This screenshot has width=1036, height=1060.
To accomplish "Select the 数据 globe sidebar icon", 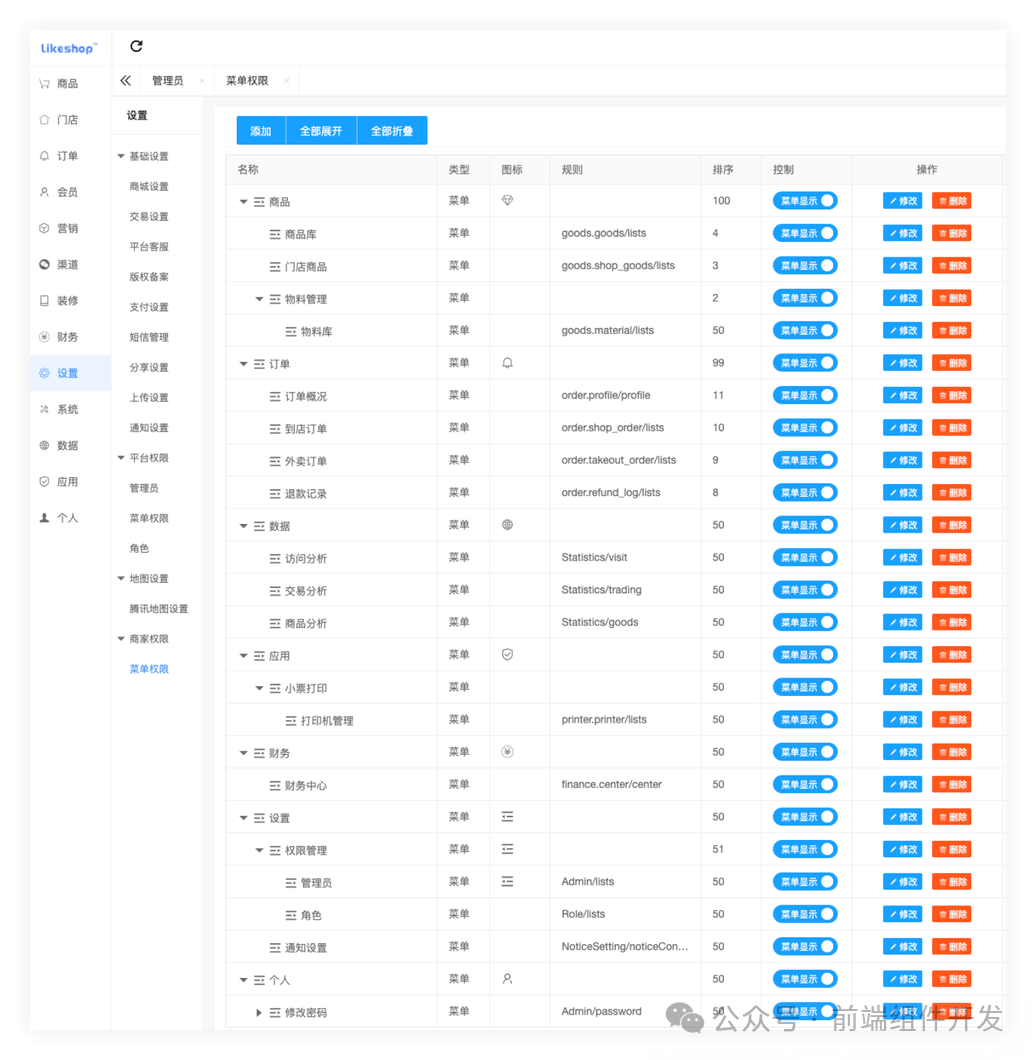I will [x=42, y=445].
